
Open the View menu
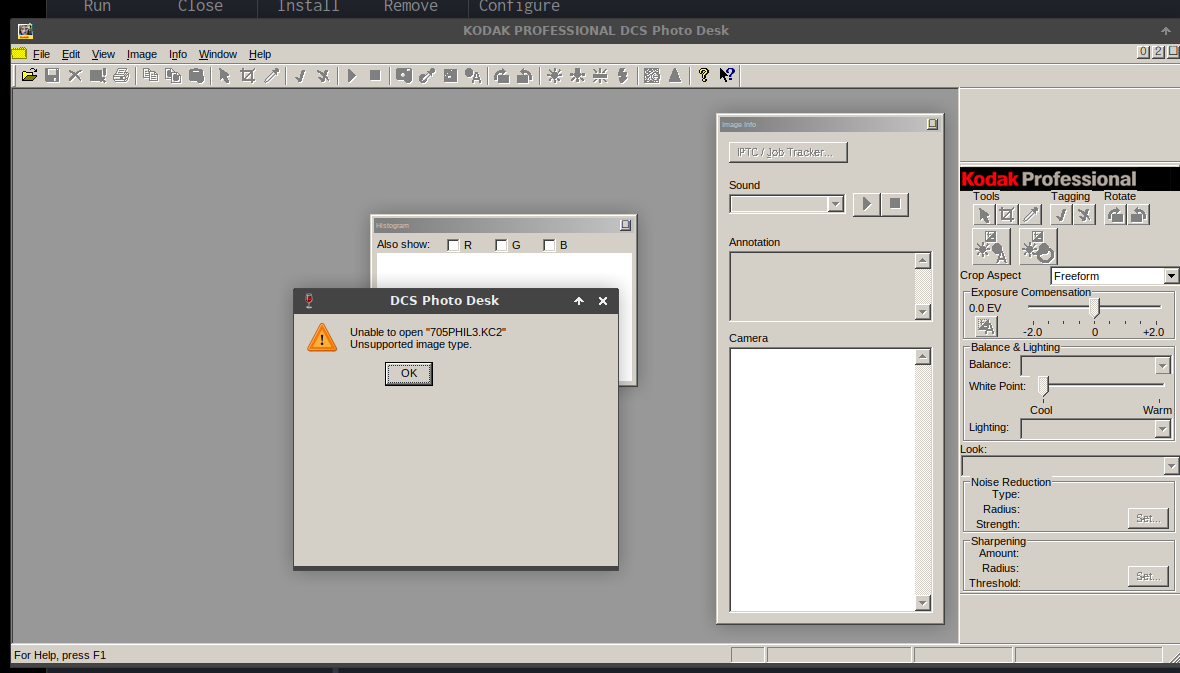coord(103,54)
